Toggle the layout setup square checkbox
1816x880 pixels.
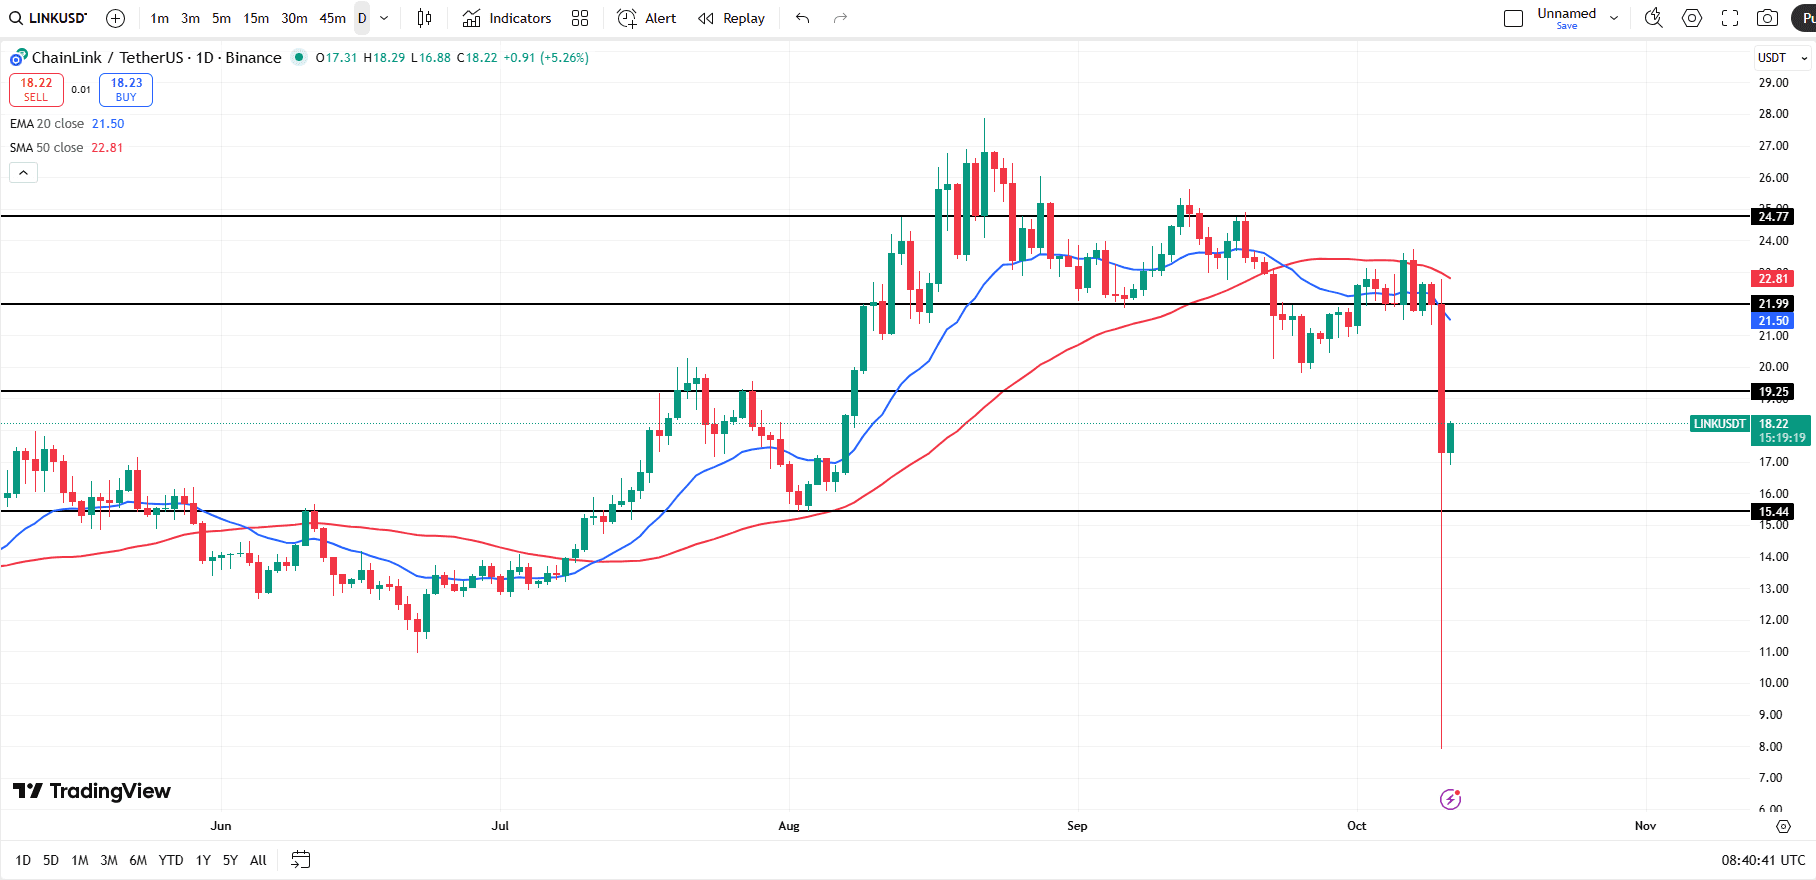(1513, 18)
